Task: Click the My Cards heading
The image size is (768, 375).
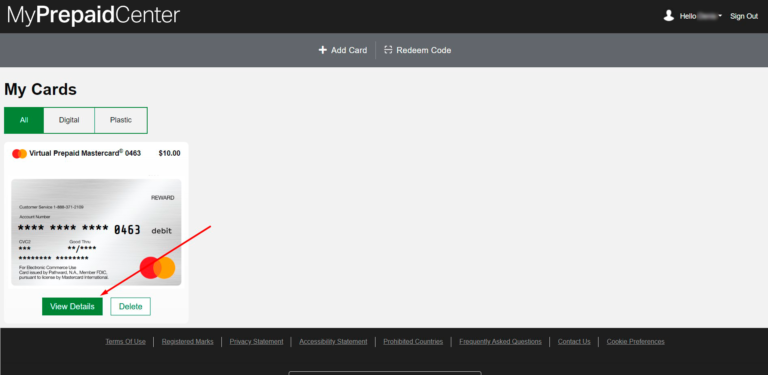Action: (x=41, y=90)
